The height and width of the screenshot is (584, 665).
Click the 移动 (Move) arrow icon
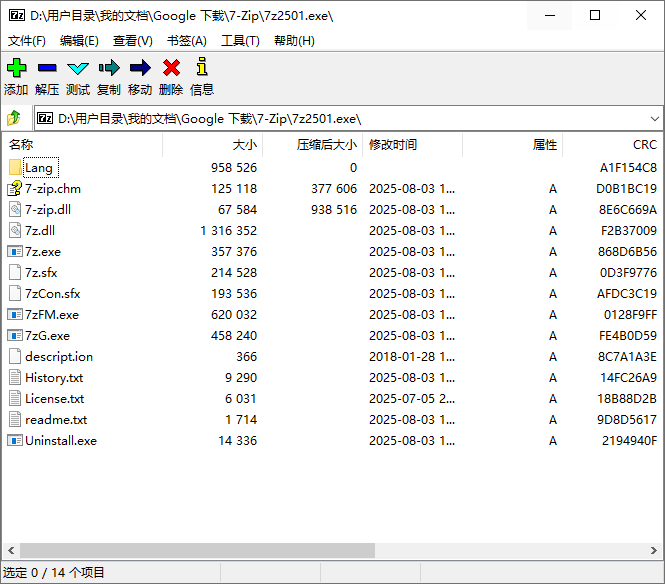(140, 68)
